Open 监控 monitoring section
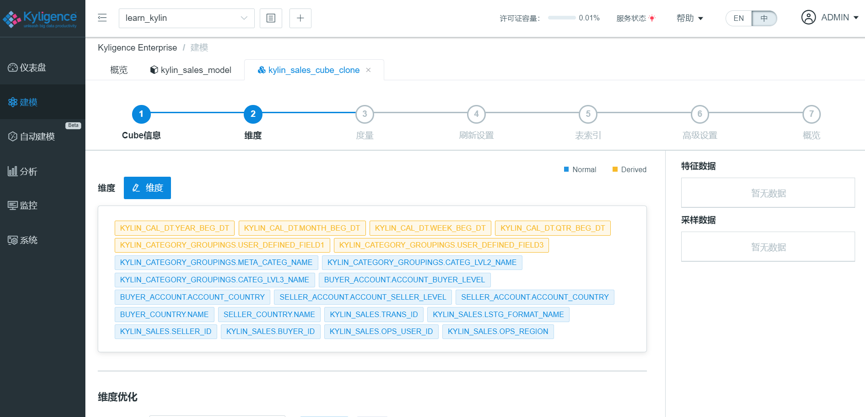Screen dimensions: 865x417 click(28, 205)
